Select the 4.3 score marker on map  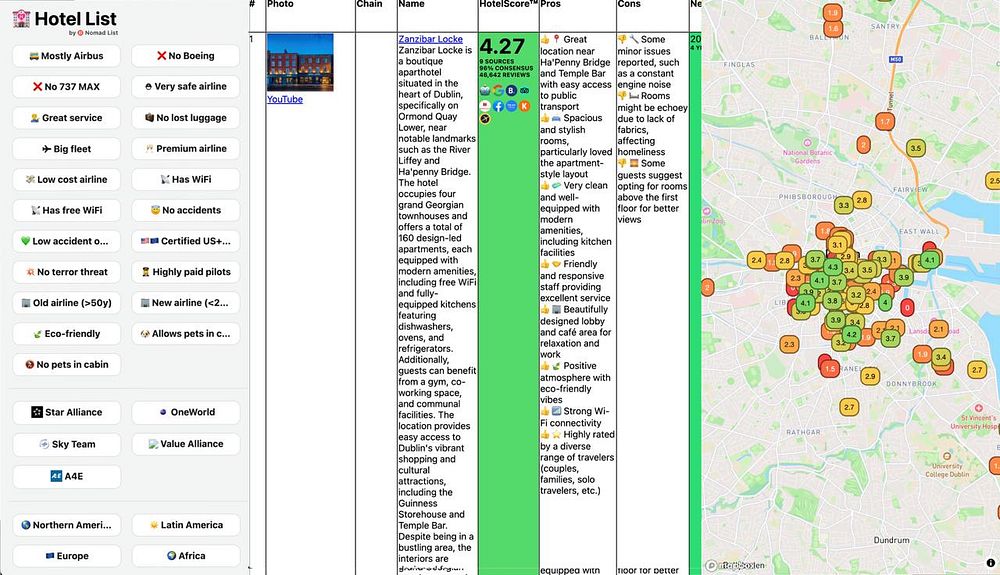click(x=832, y=267)
